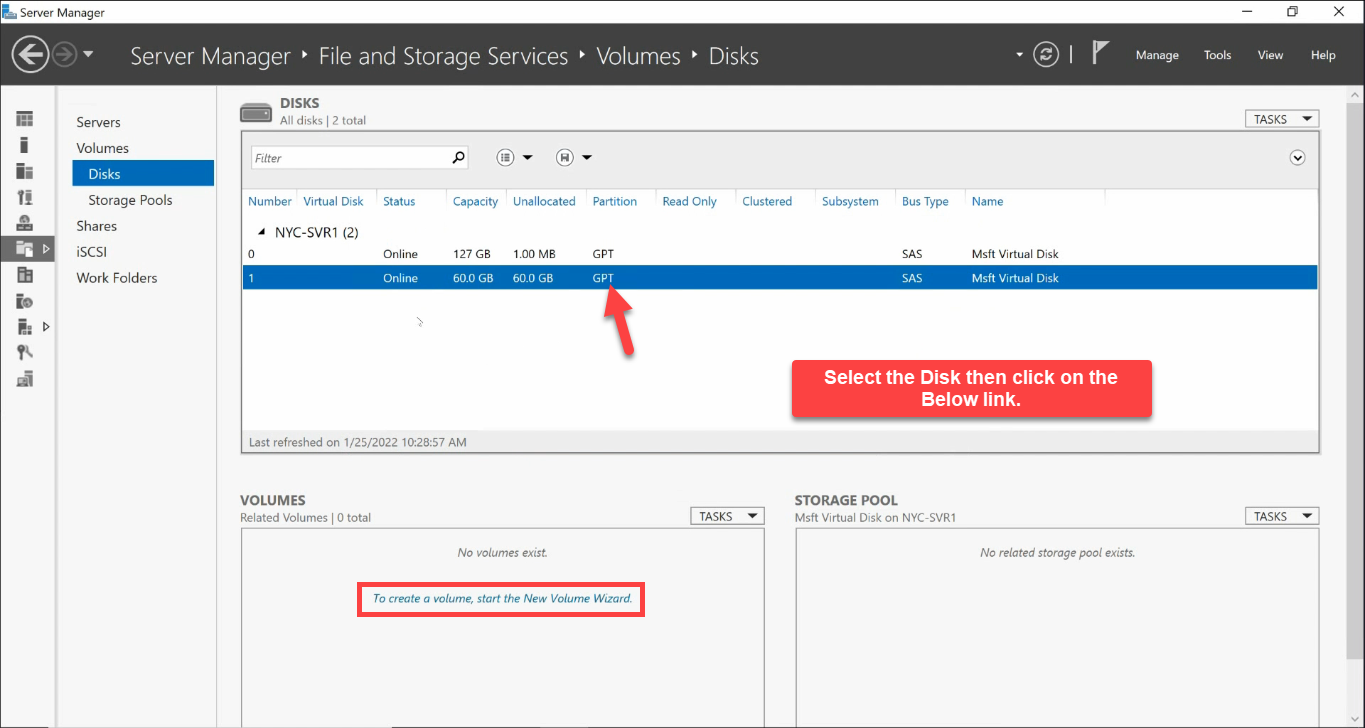Sort by the Virtual Disk column header
Image resolution: width=1365 pixels, height=728 pixels.
point(333,201)
